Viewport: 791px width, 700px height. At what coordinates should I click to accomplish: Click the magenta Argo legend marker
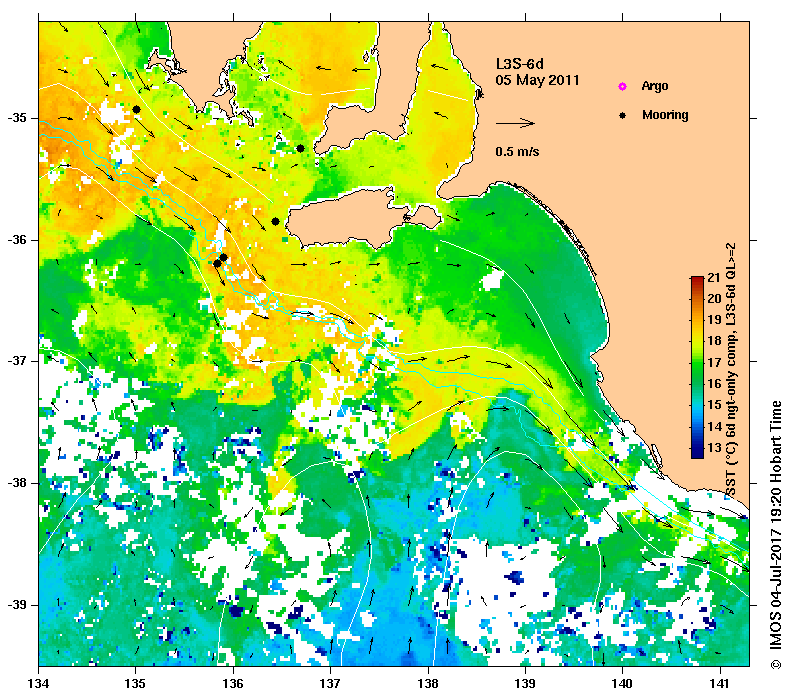pos(622,86)
